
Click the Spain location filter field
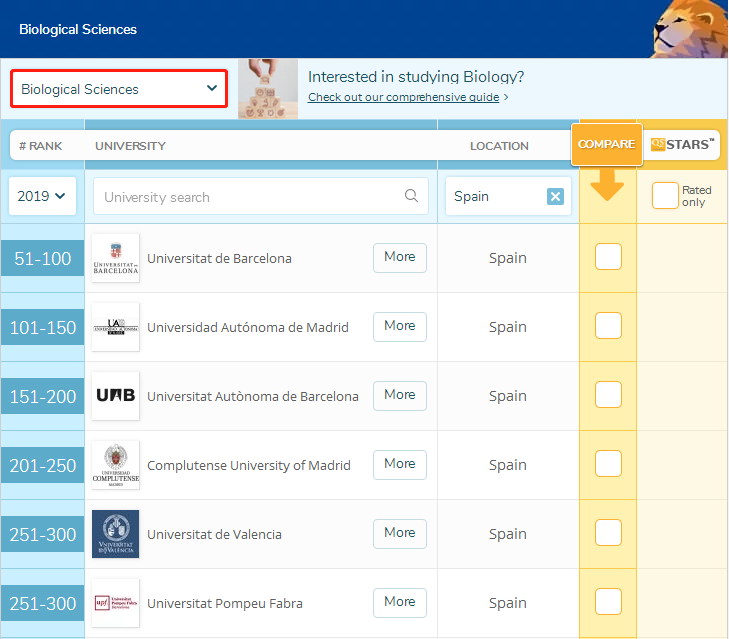508,196
